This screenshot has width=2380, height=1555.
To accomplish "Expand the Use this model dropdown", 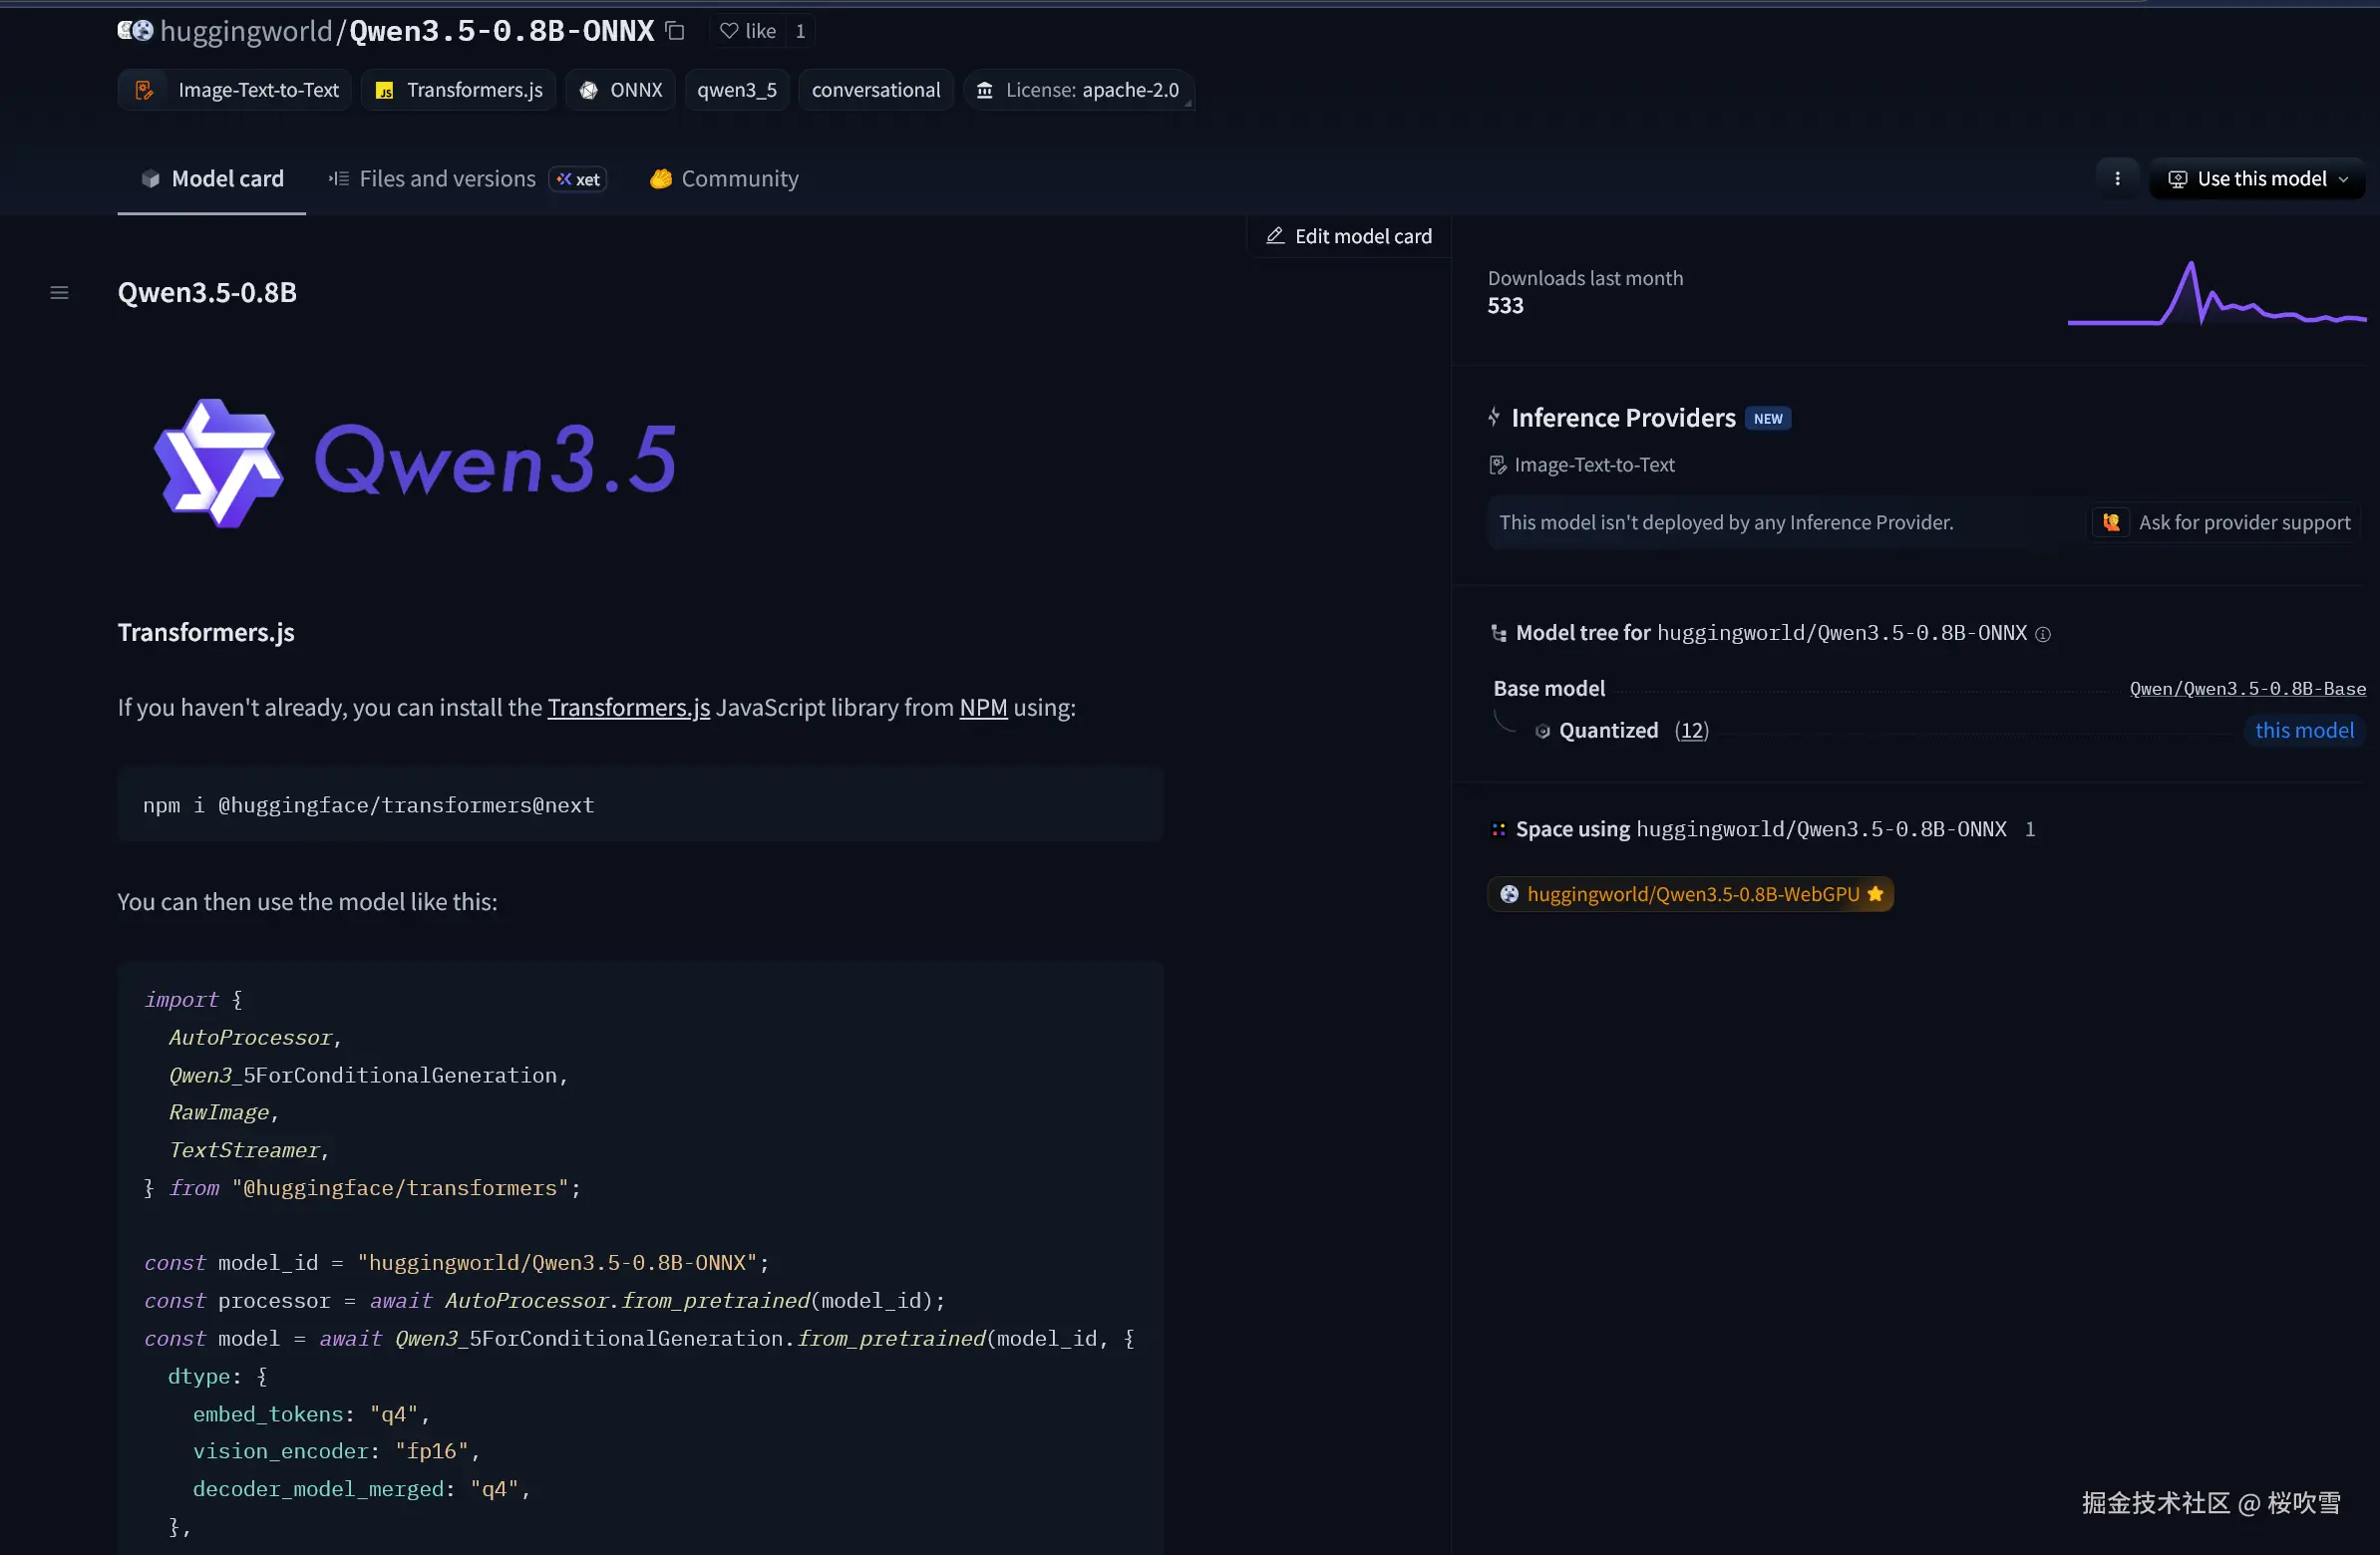I will [2257, 179].
